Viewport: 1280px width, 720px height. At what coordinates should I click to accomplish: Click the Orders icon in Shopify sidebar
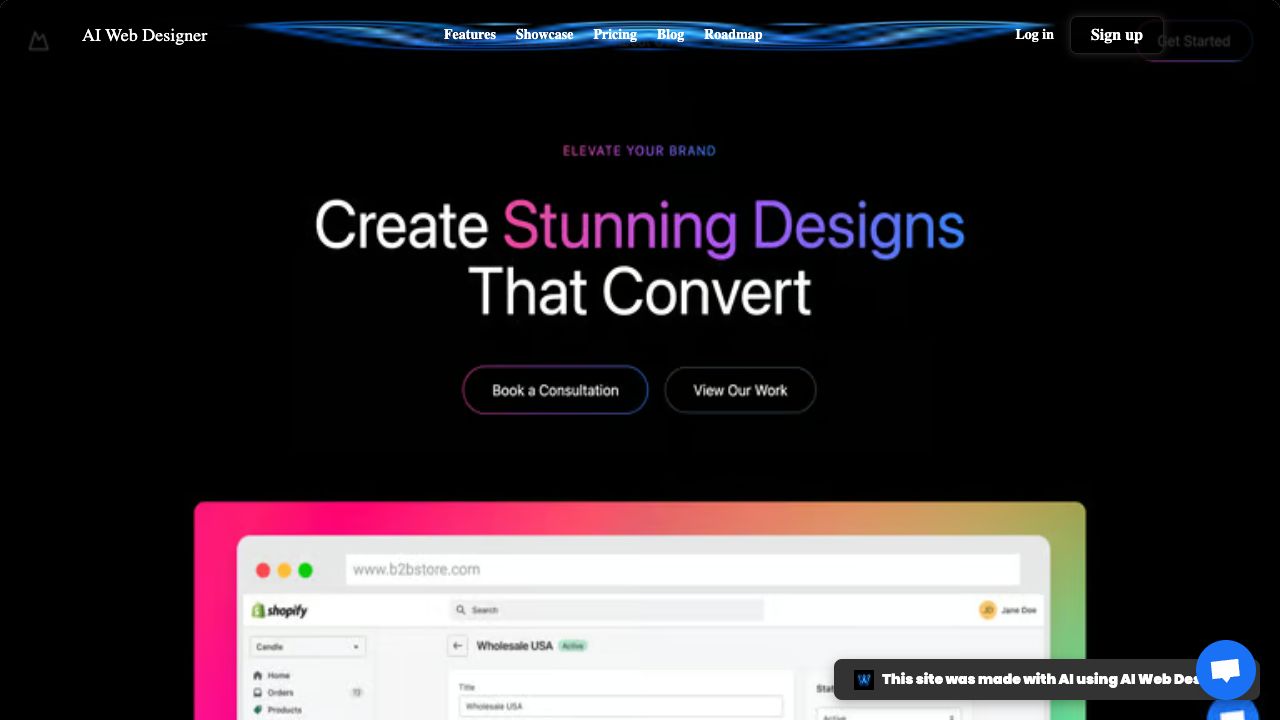point(258,693)
